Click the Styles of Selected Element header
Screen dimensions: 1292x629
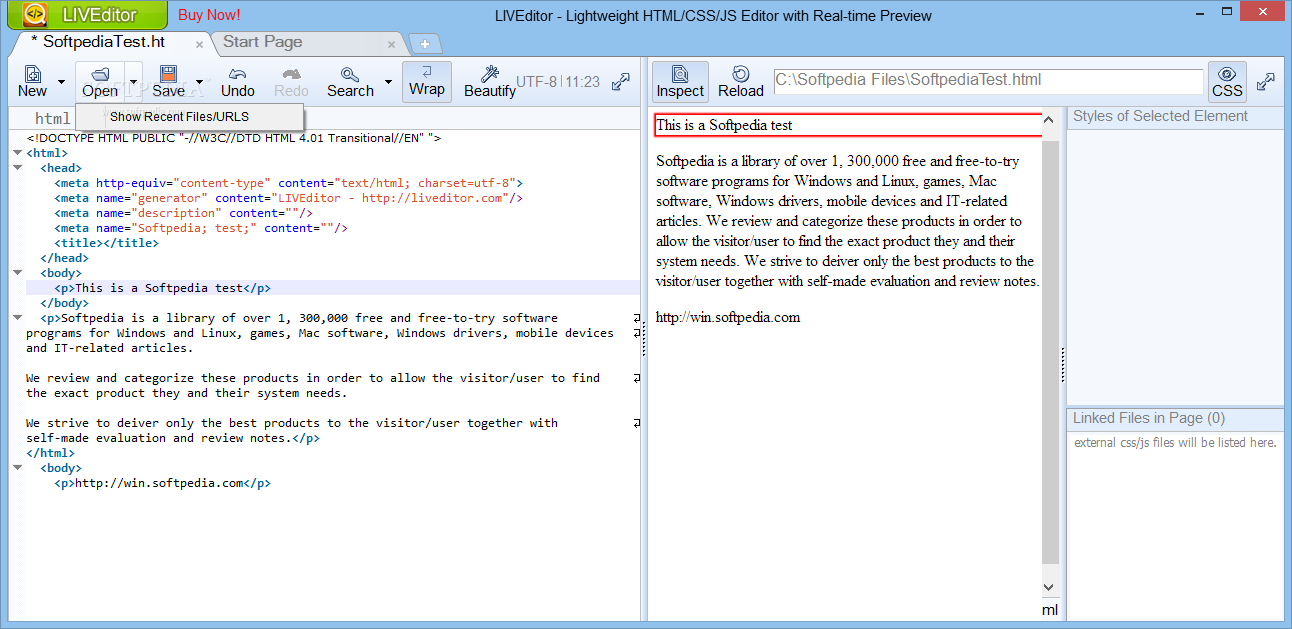[x=1175, y=117]
